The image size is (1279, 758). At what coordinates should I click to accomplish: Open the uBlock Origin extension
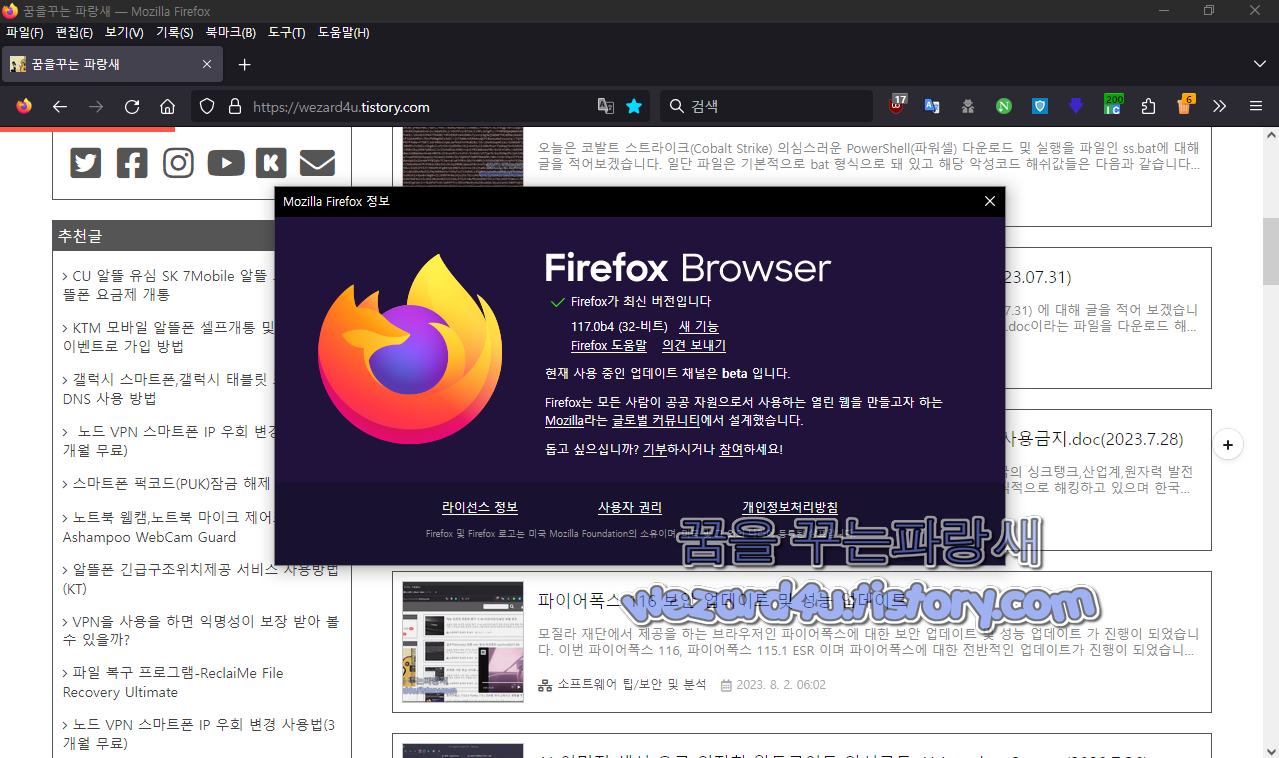pyautogui.click(x=898, y=105)
